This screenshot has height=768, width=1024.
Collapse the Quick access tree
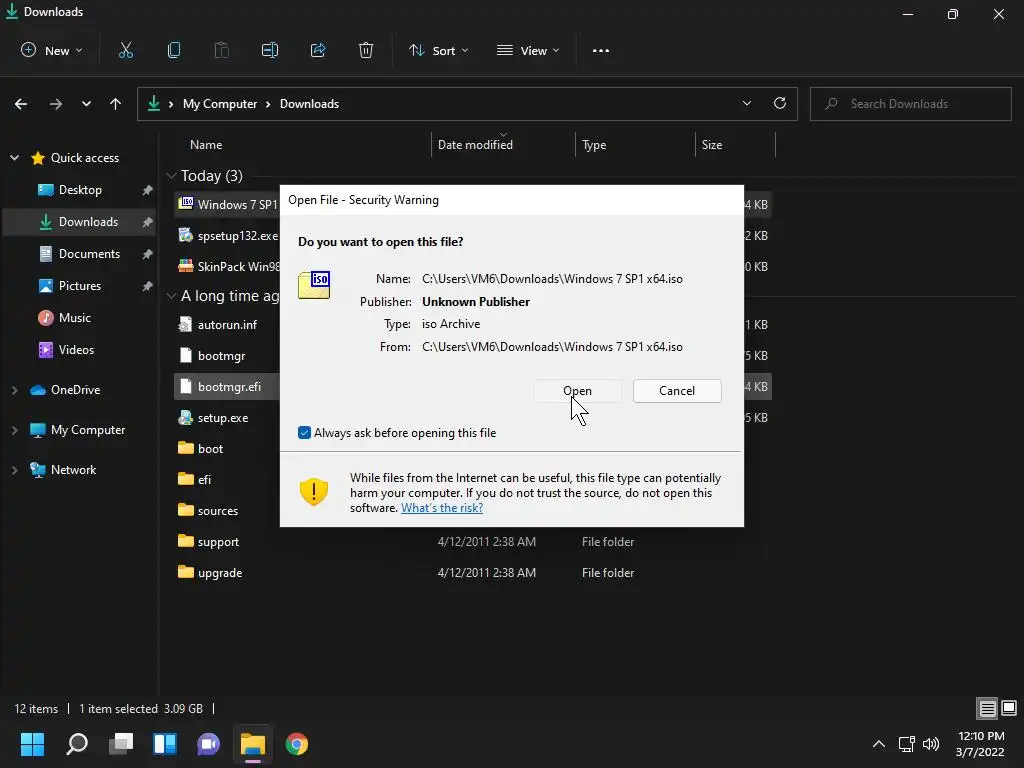pyautogui.click(x=14, y=157)
